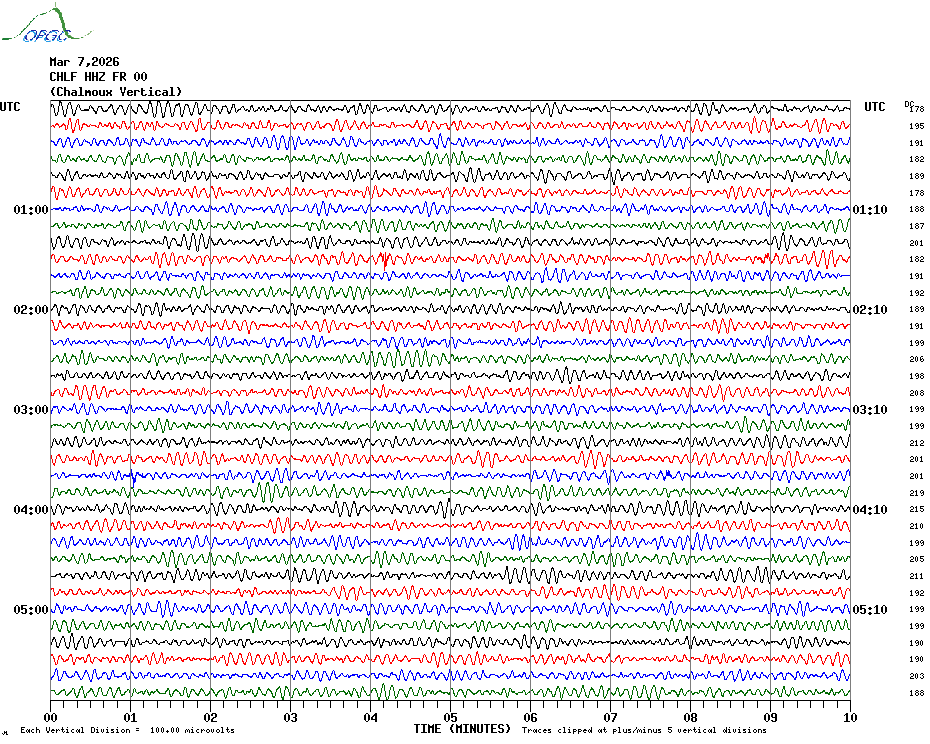Viewport: 930px width, 744px height.
Task: Click the UTC label right of the plot
Action: tap(874, 107)
